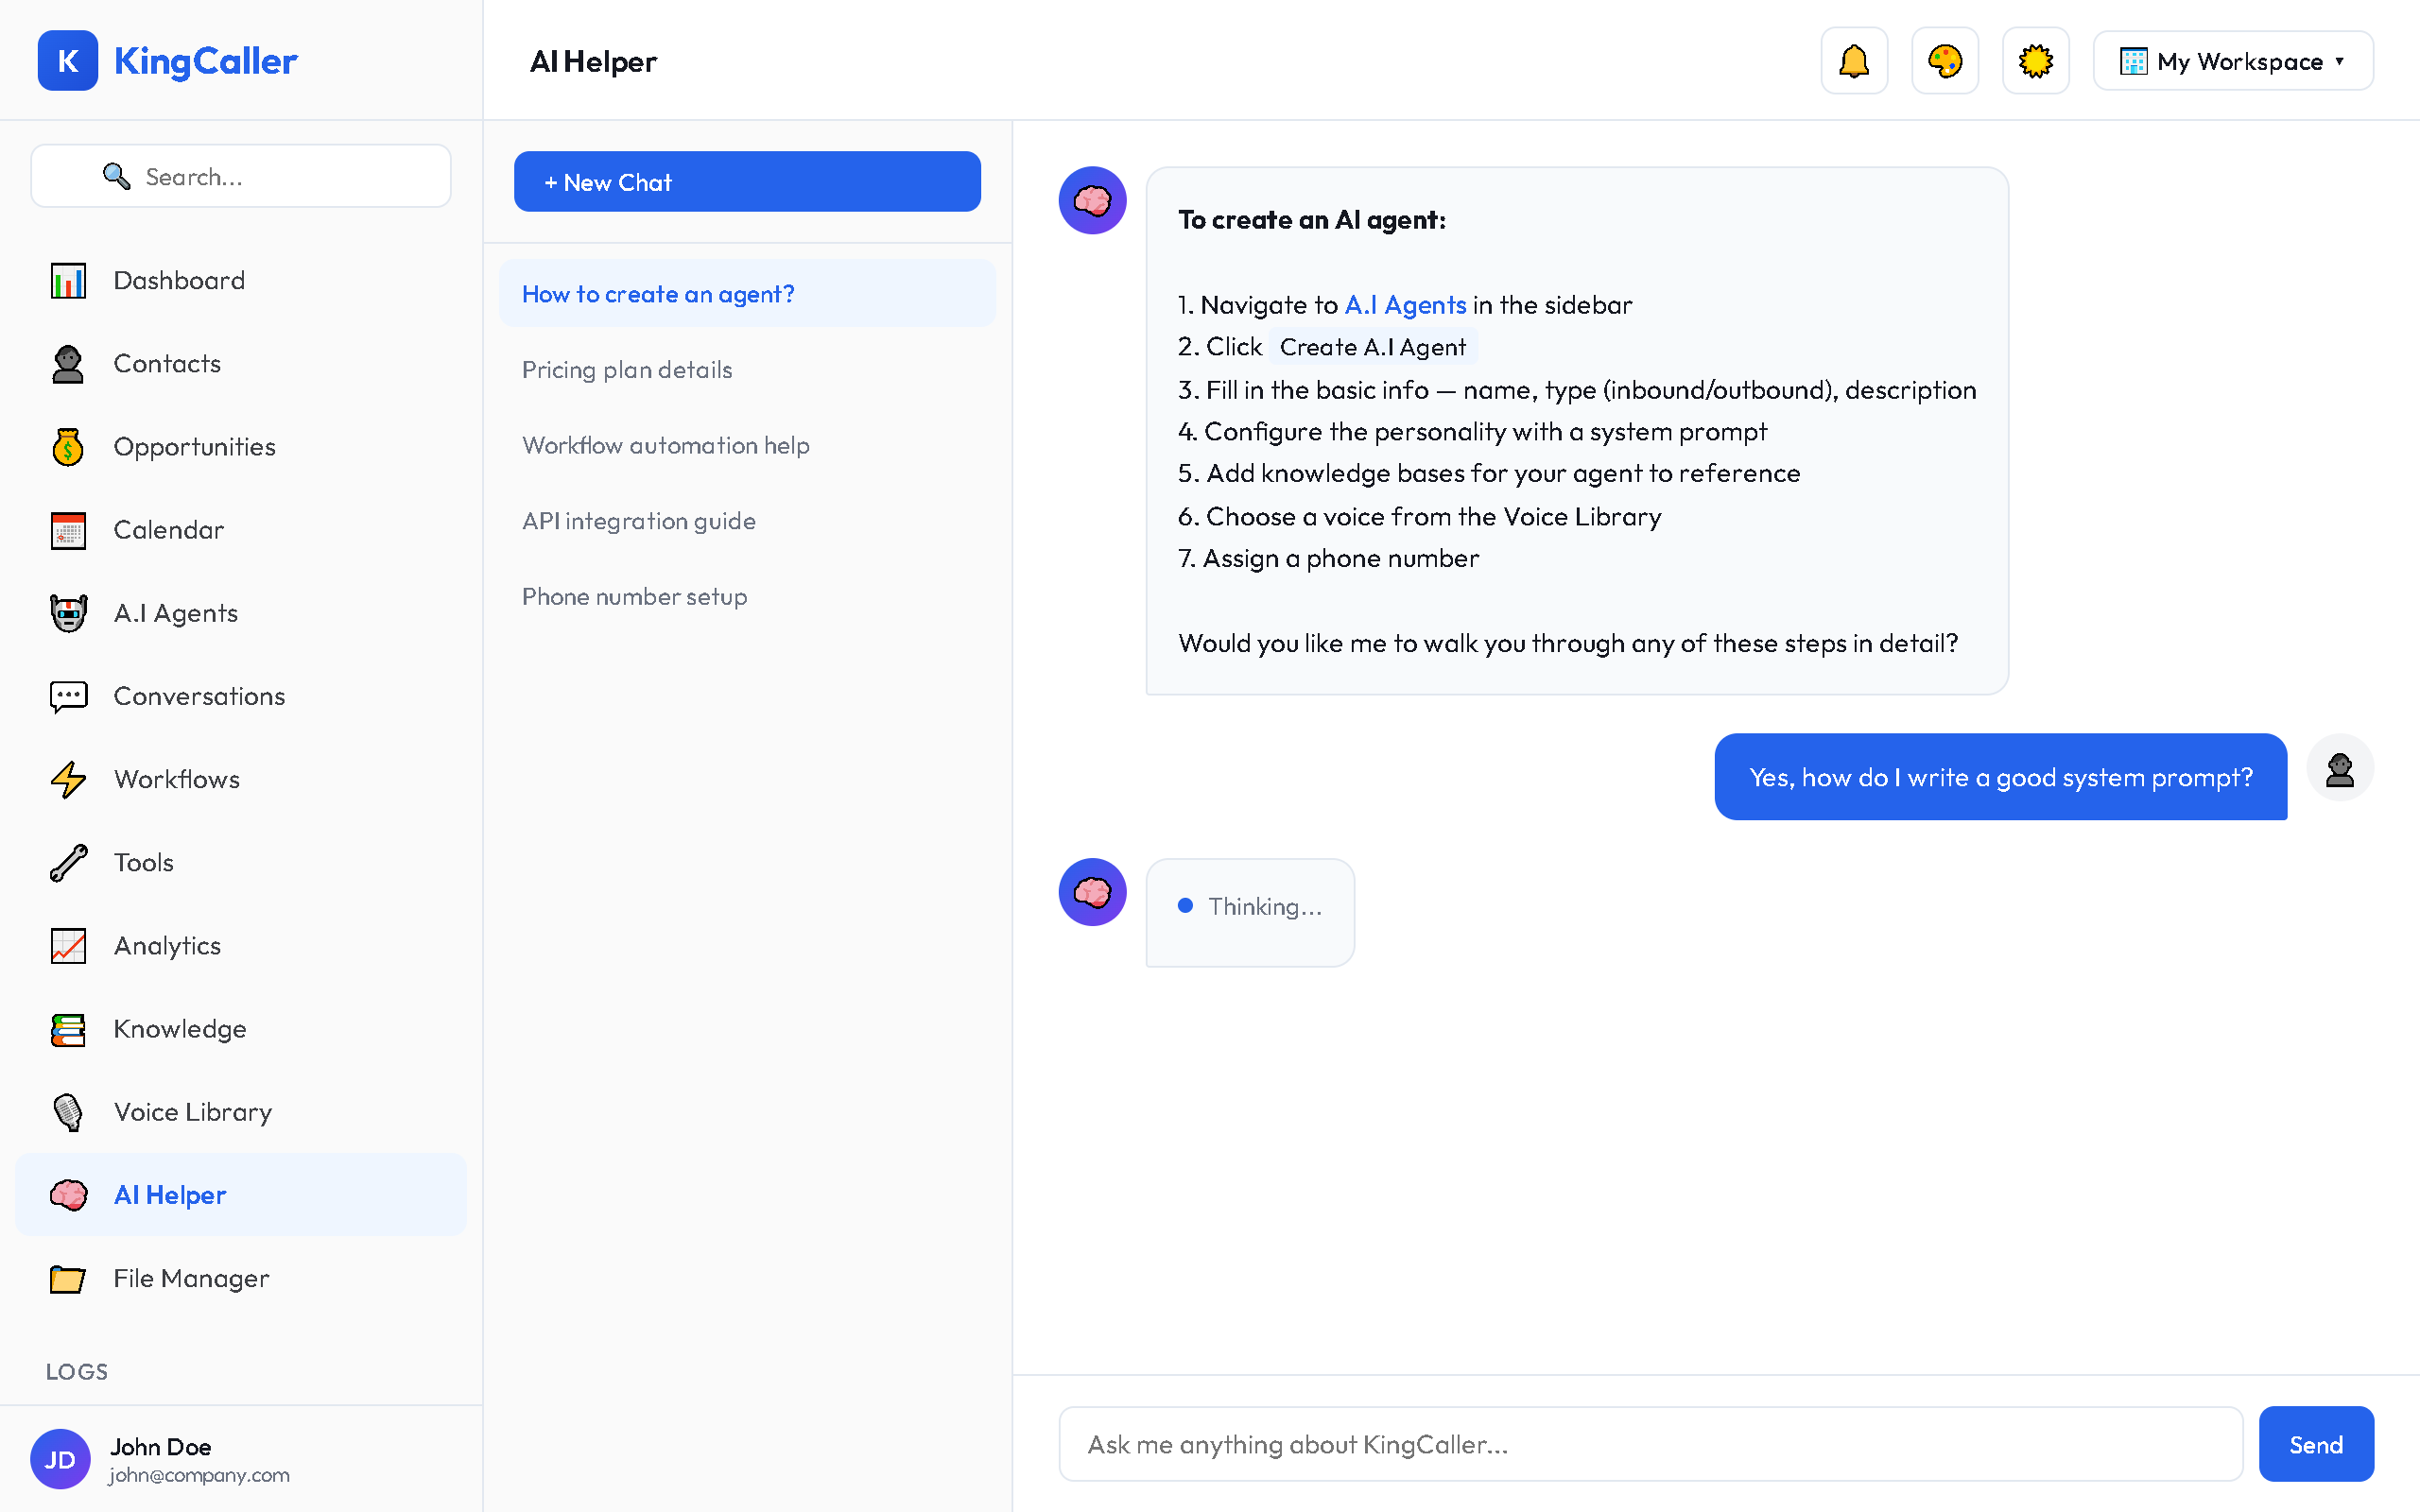
Task: Expand the LOGS section
Action: [x=76, y=1371]
